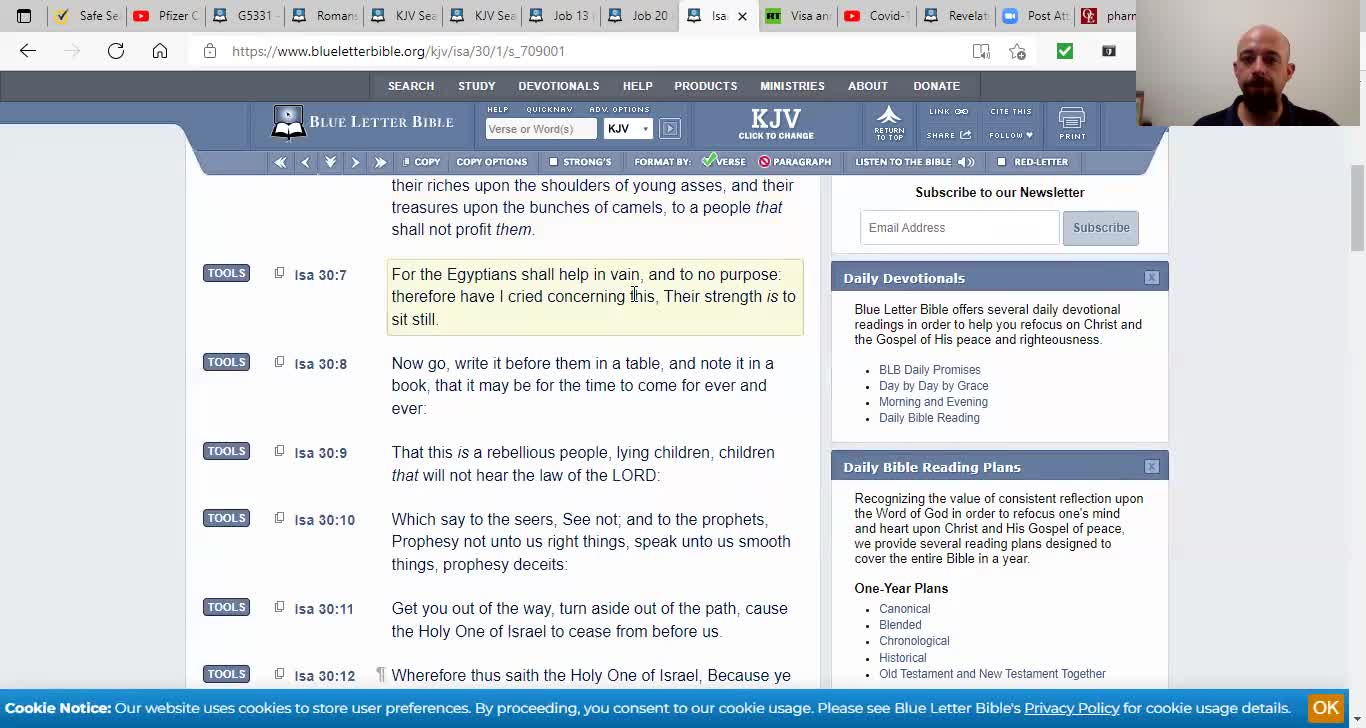The width and height of the screenshot is (1366, 728).
Task: Go to previous chapter single-left arrow
Action: tap(305, 162)
